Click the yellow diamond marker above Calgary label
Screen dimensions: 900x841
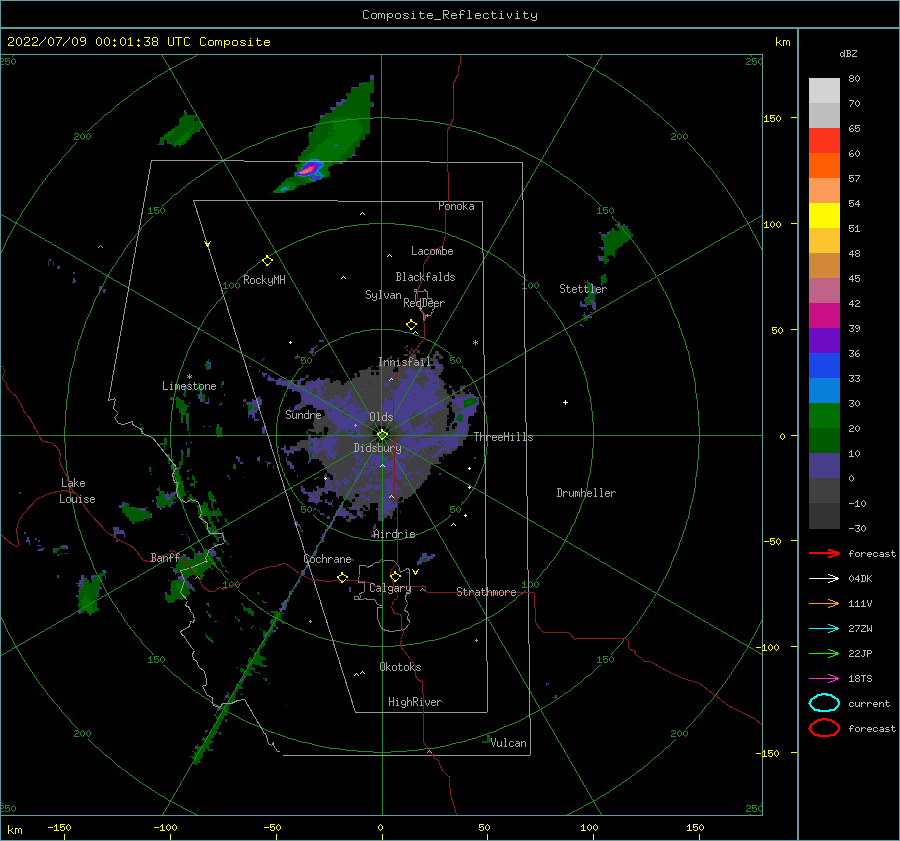click(x=395, y=576)
